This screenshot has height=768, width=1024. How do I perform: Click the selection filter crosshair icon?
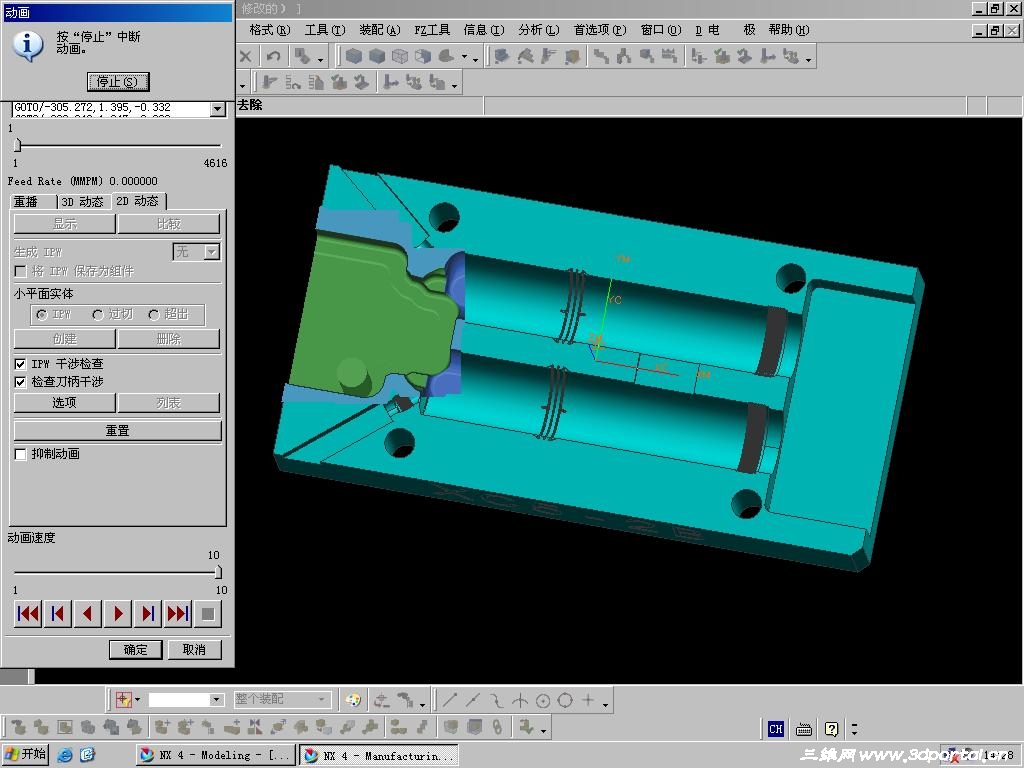click(123, 699)
